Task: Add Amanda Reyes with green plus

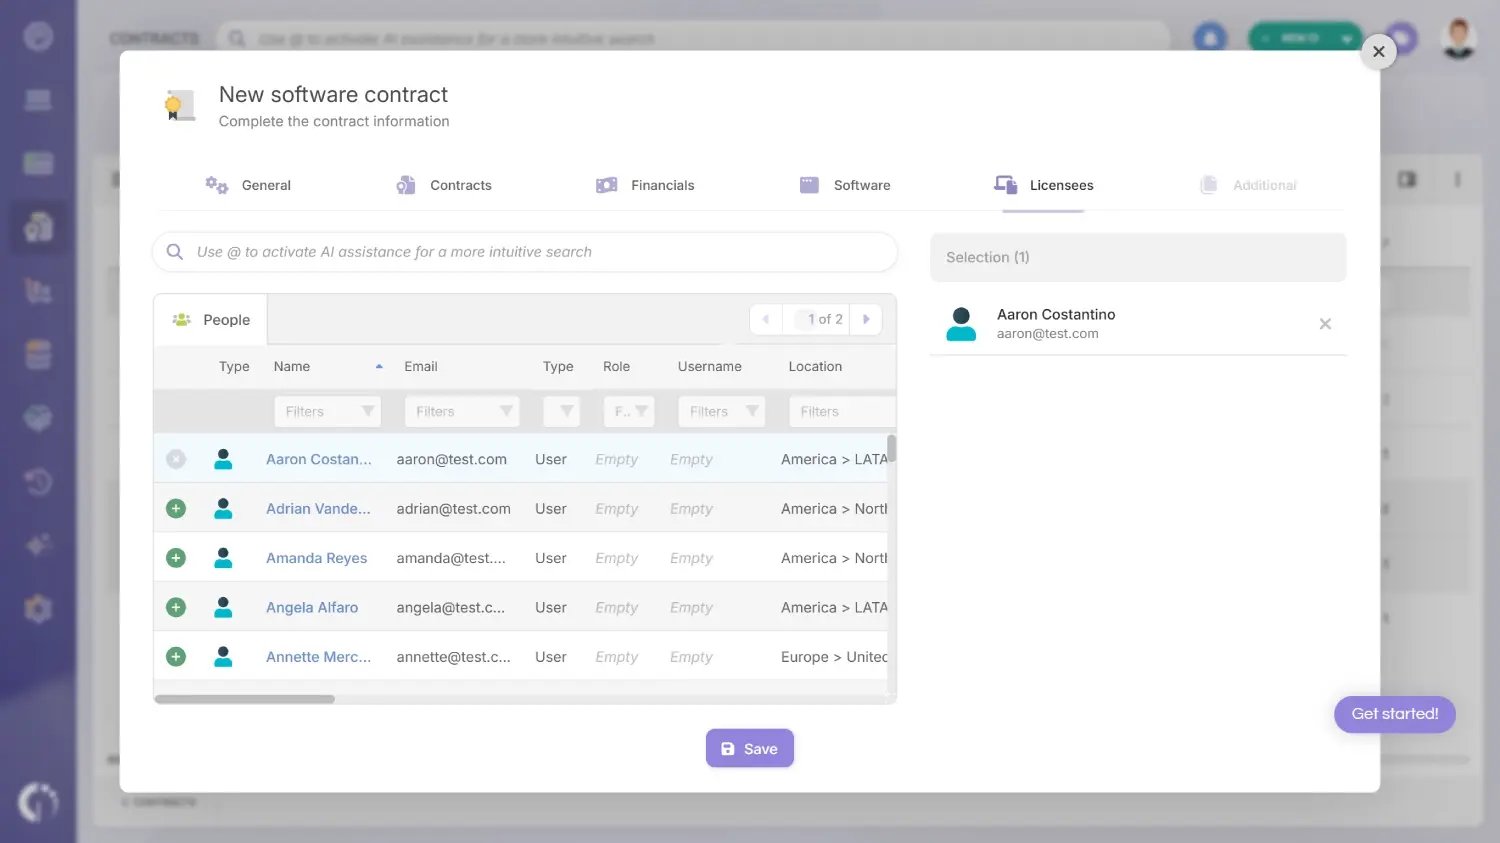Action: [176, 558]
